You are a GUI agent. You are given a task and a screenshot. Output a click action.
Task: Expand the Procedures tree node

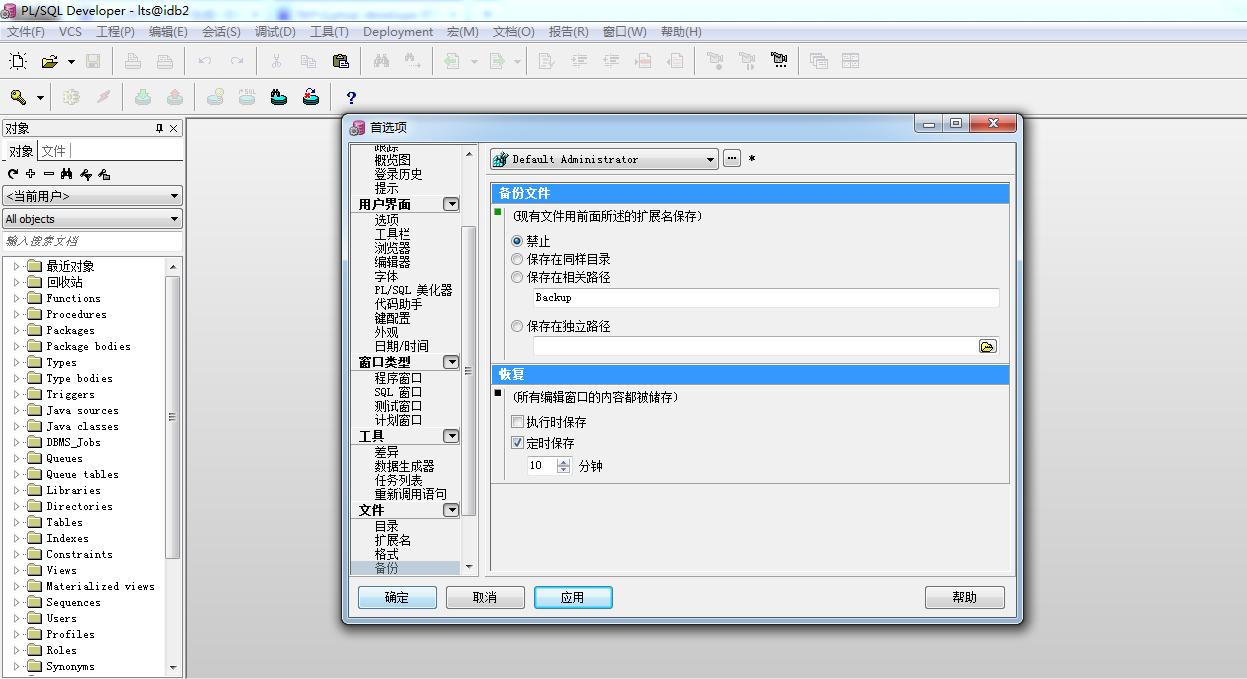click(16, 314)
